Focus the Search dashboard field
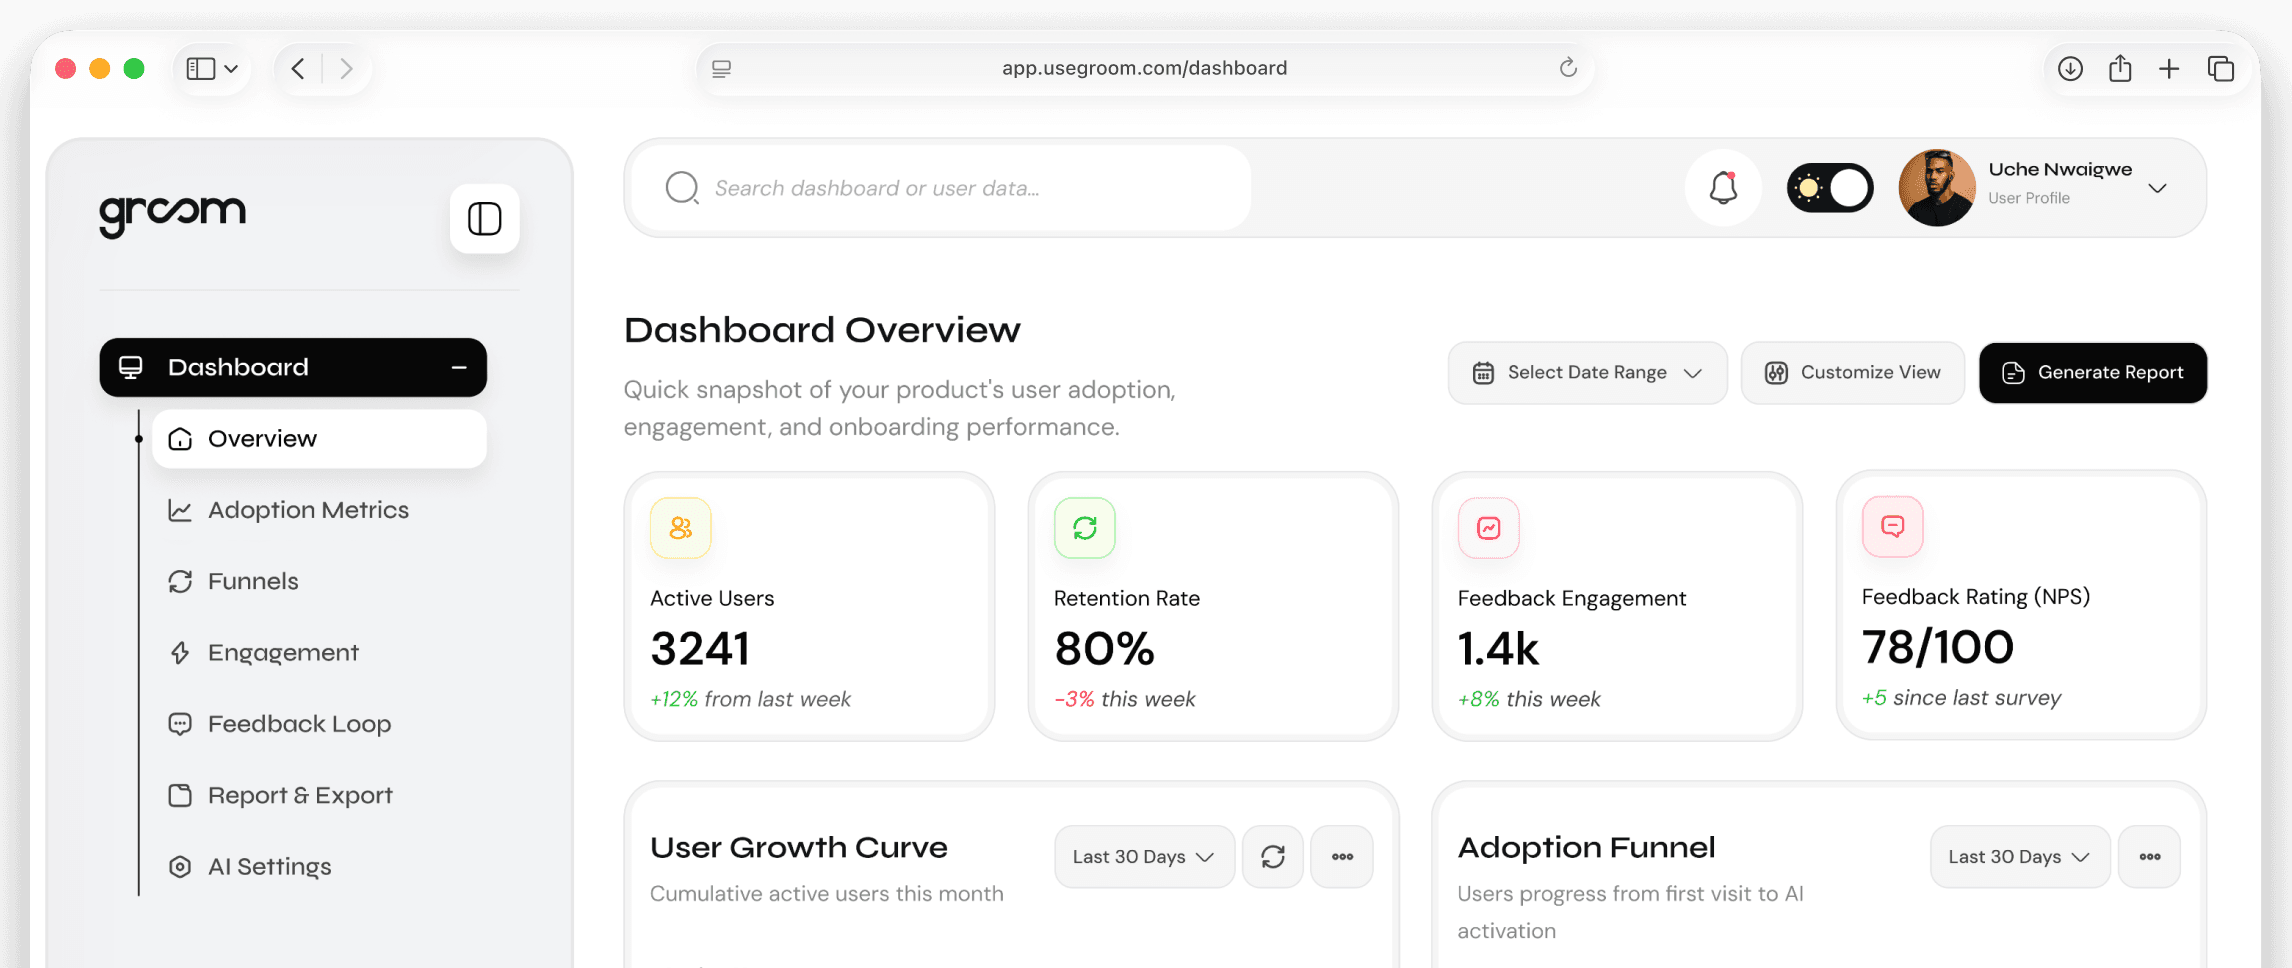The image size is (2292, 968). coord(941,188)
